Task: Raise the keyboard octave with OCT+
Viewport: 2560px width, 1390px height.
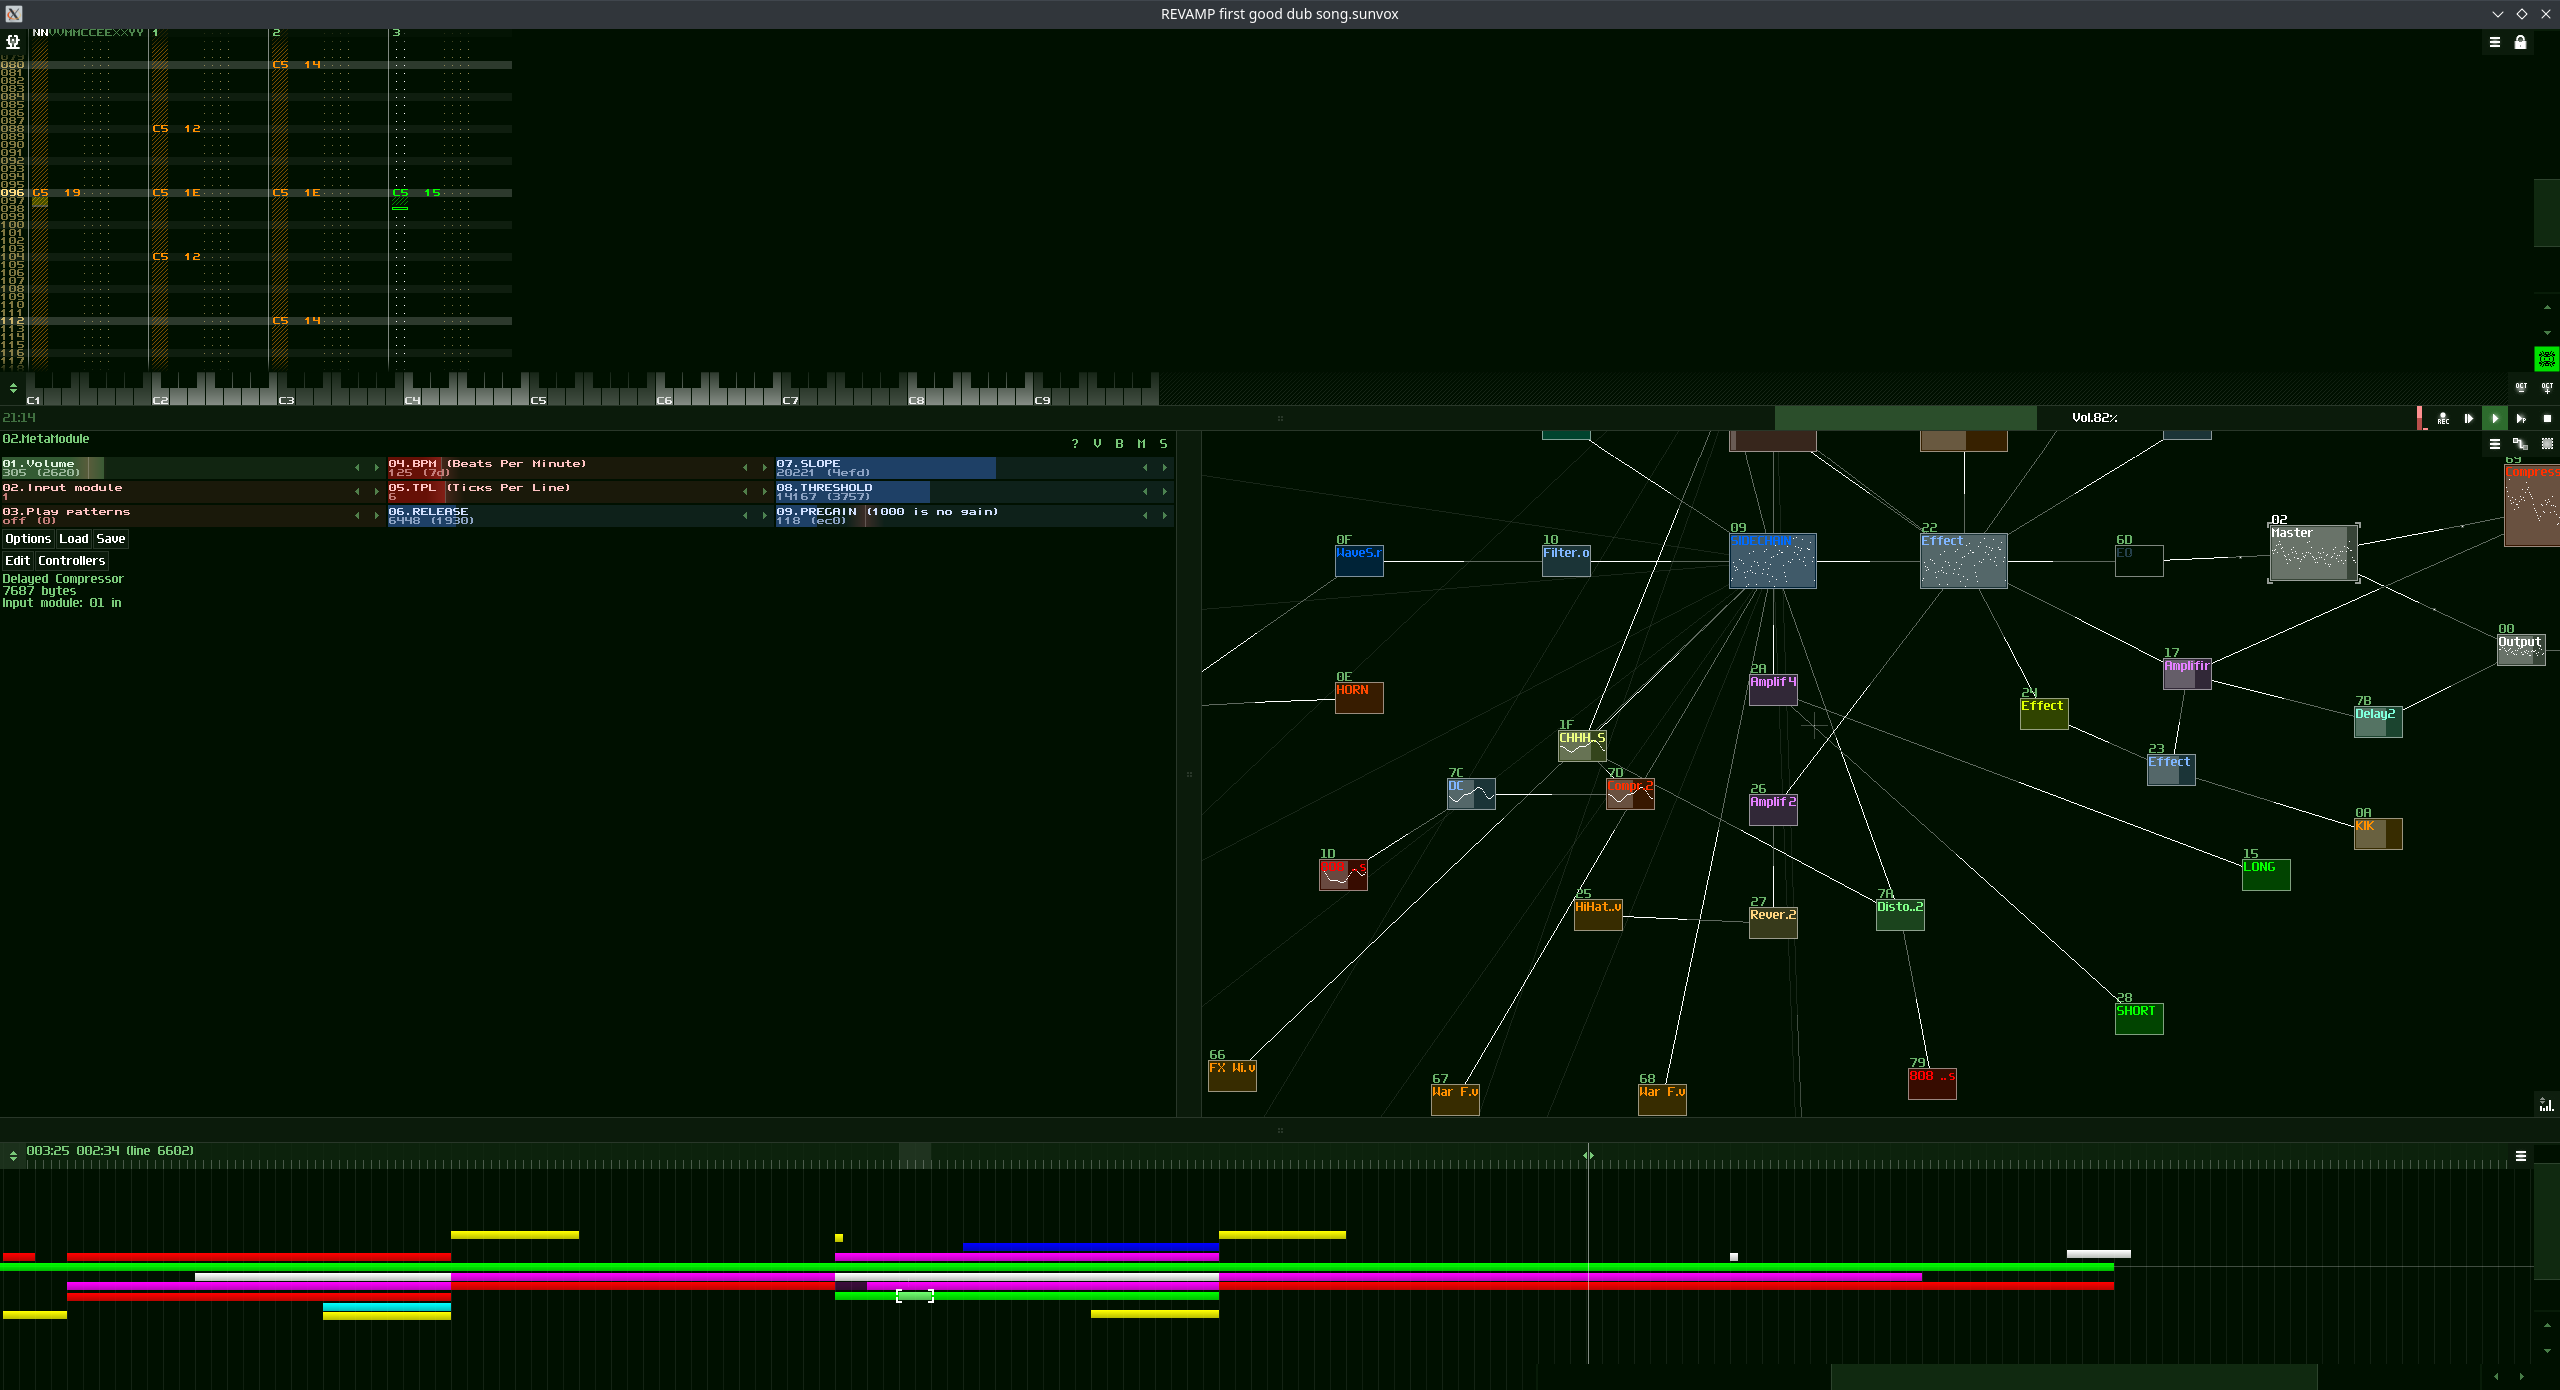Action: click(2547, 387)
